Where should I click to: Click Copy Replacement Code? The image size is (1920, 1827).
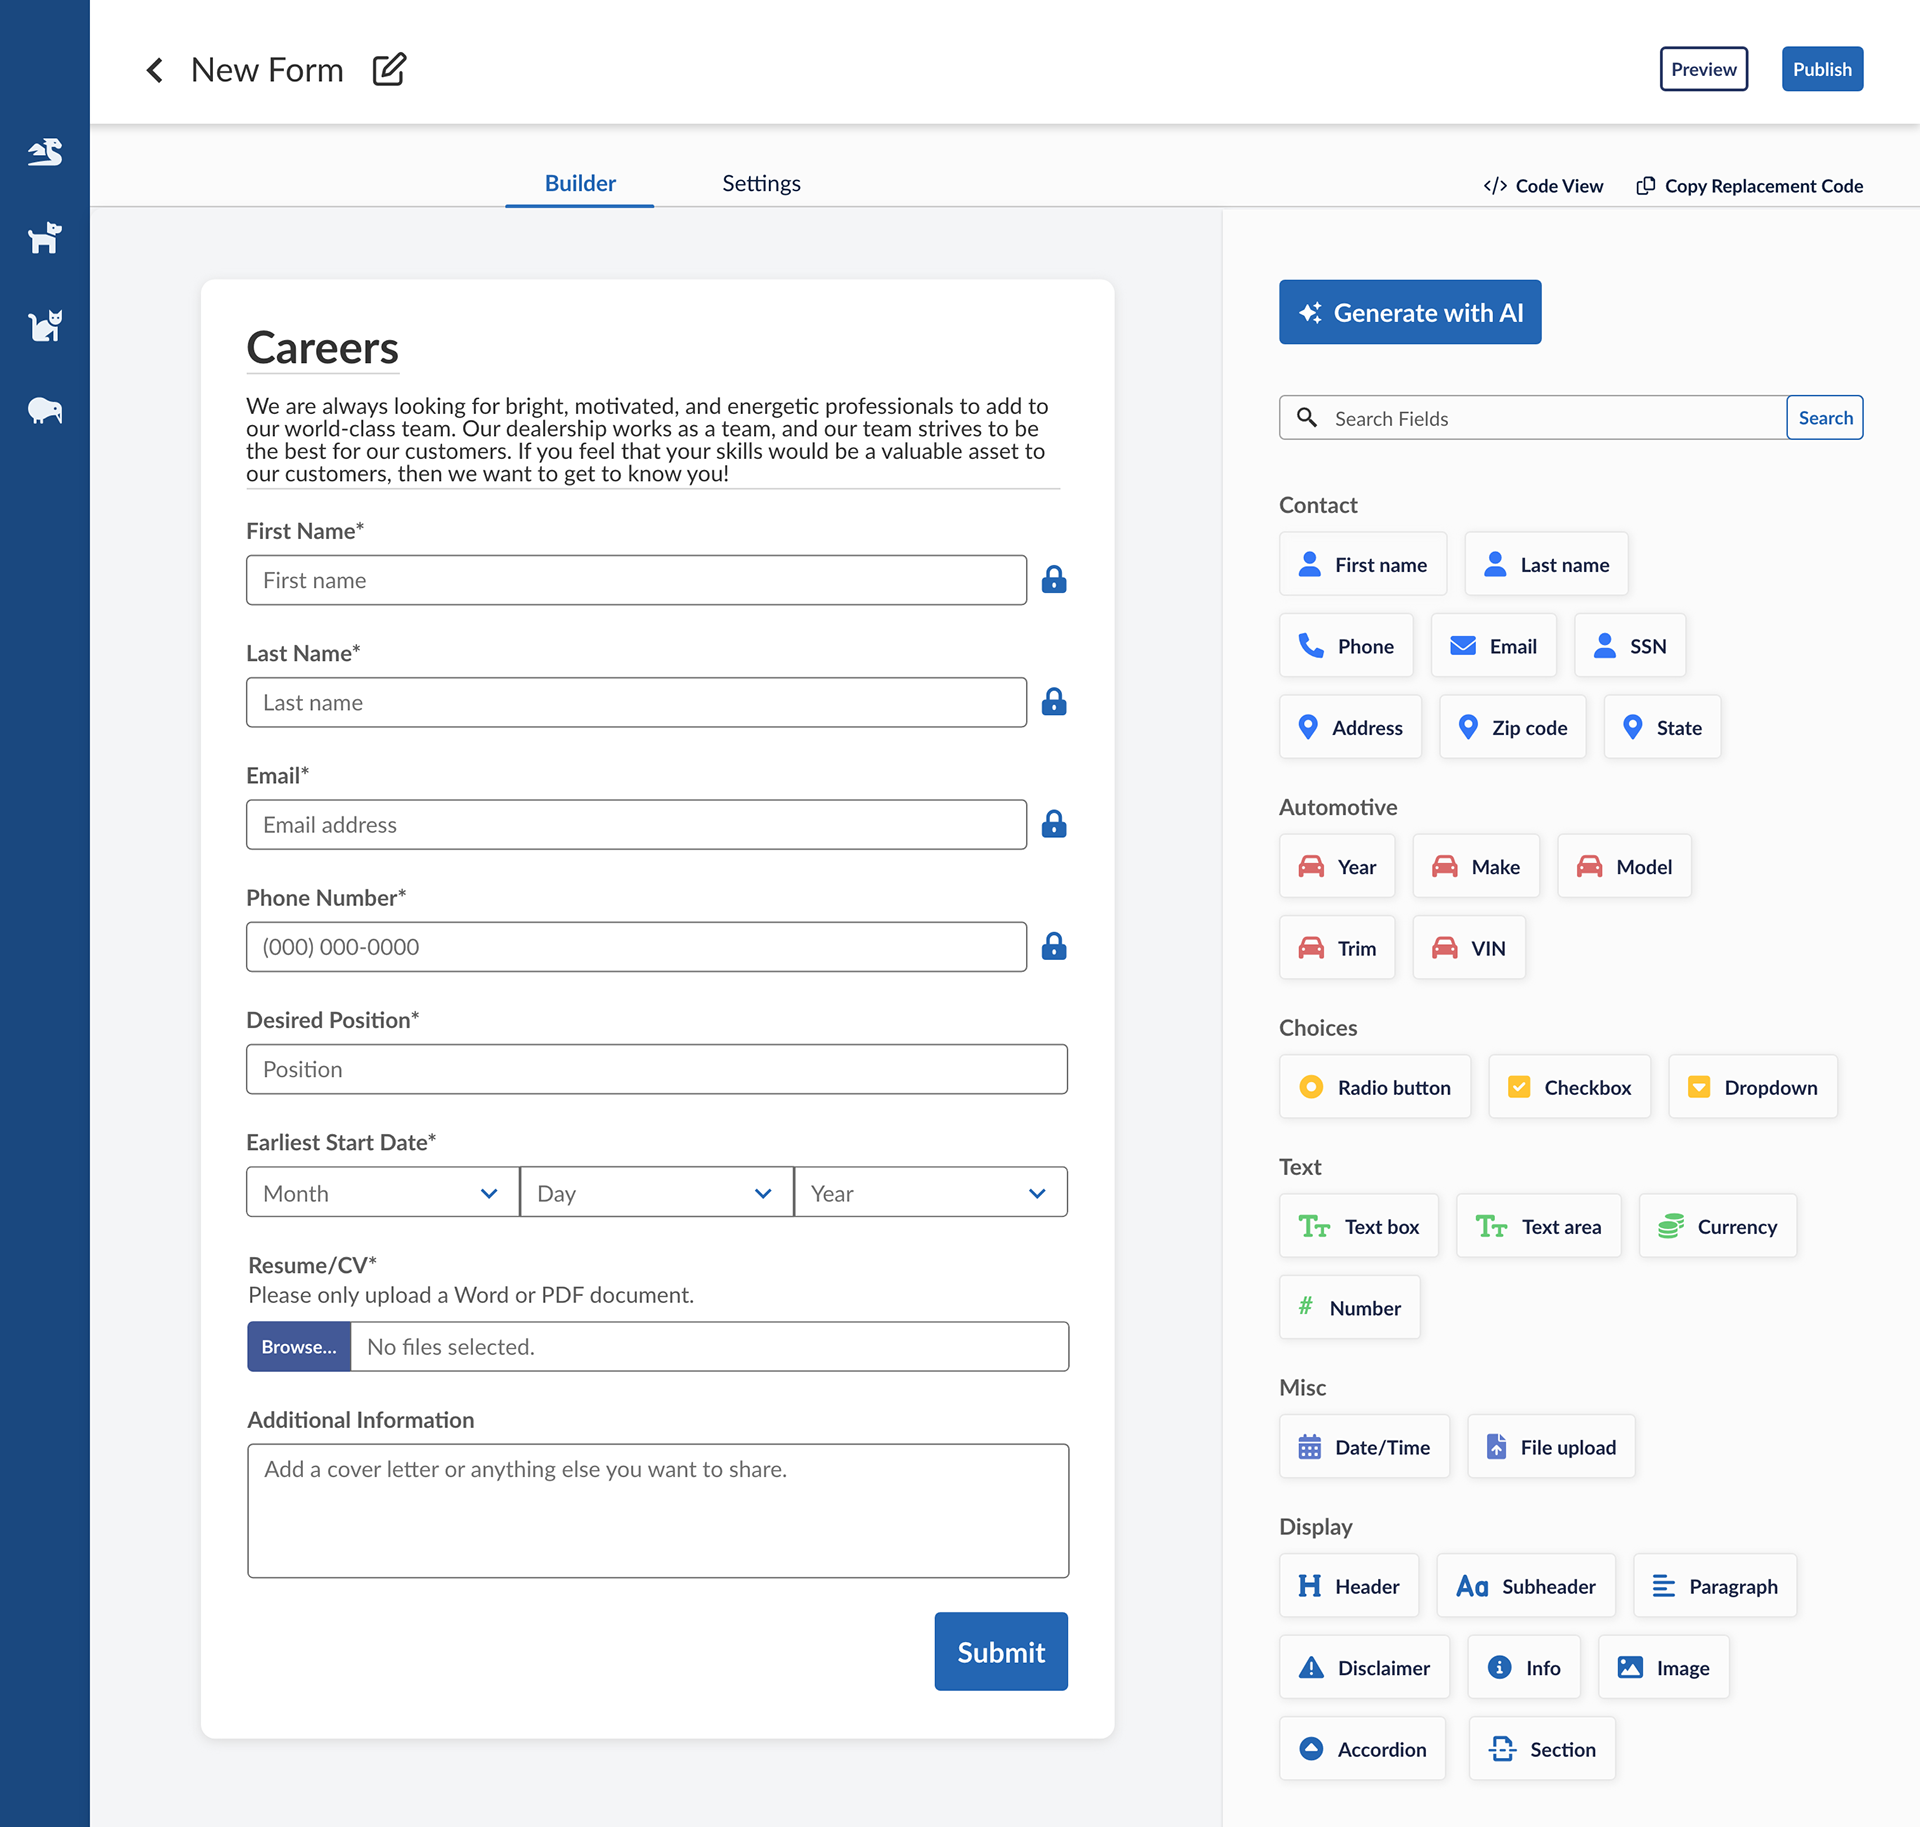(1749, 186)
